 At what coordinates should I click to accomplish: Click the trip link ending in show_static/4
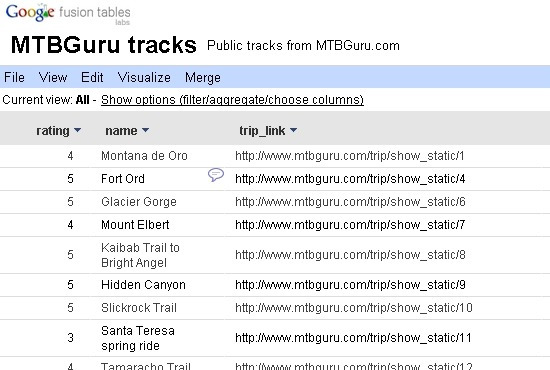tap(350, 179)
